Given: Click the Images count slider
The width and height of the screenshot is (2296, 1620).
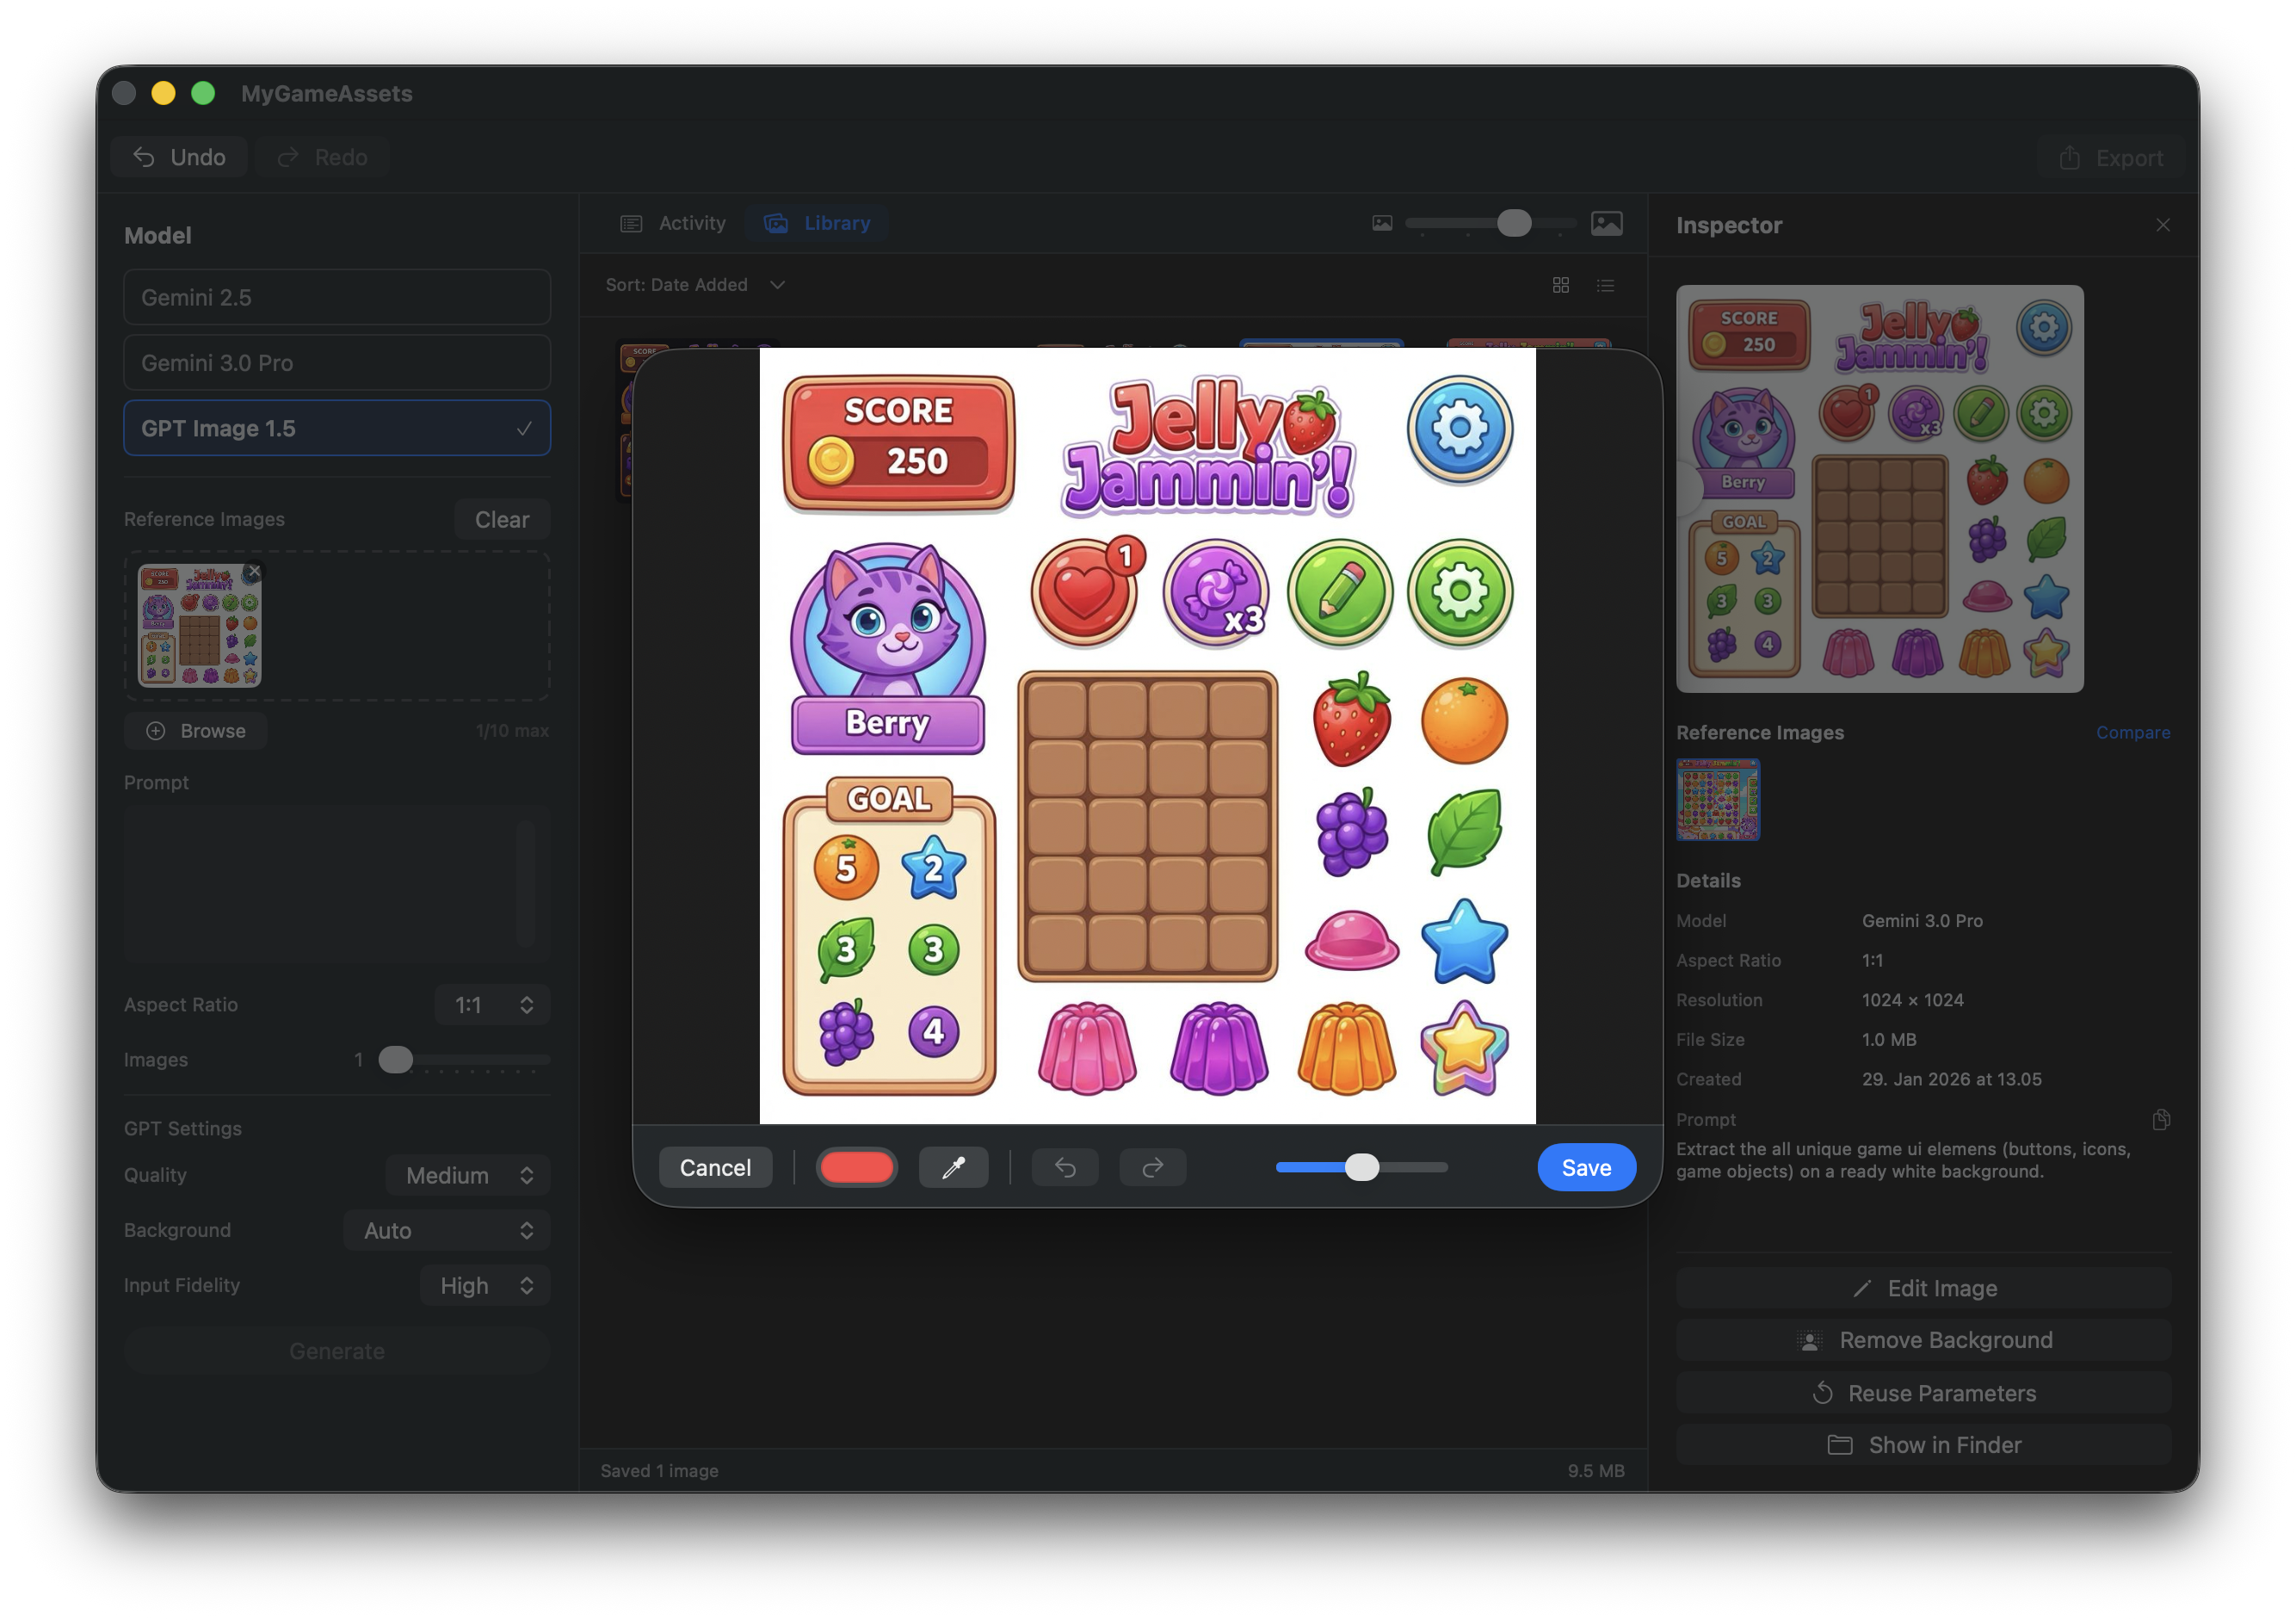Looking at the screenshot, I should (x=464, y=1060).
